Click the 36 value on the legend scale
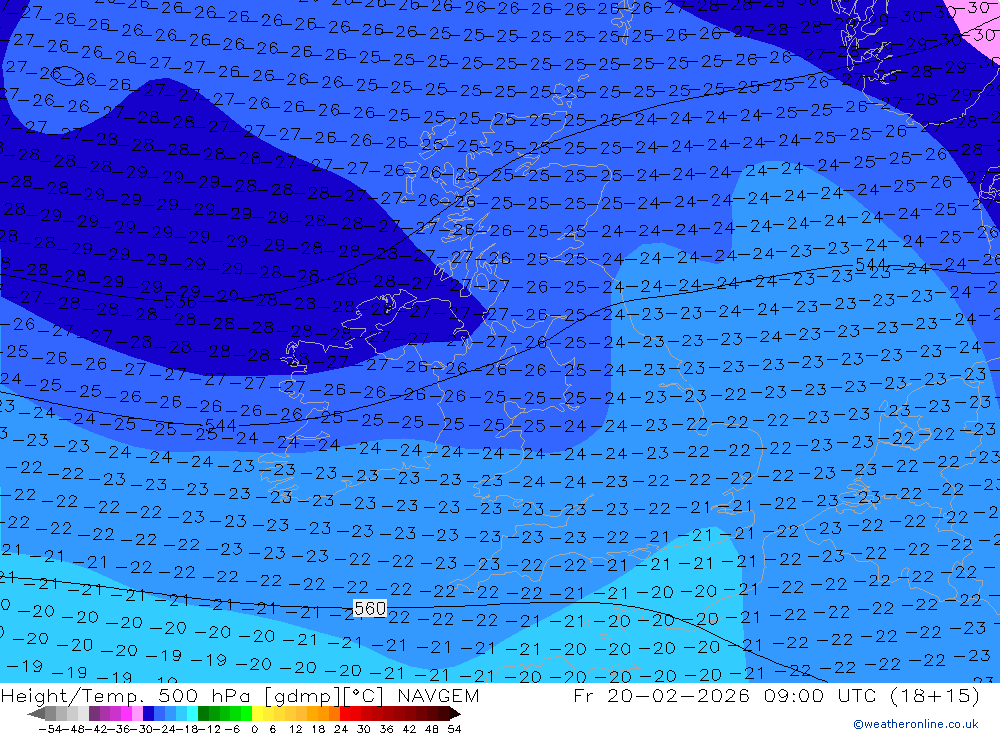Screen dimensions: 1000x733 386,729
